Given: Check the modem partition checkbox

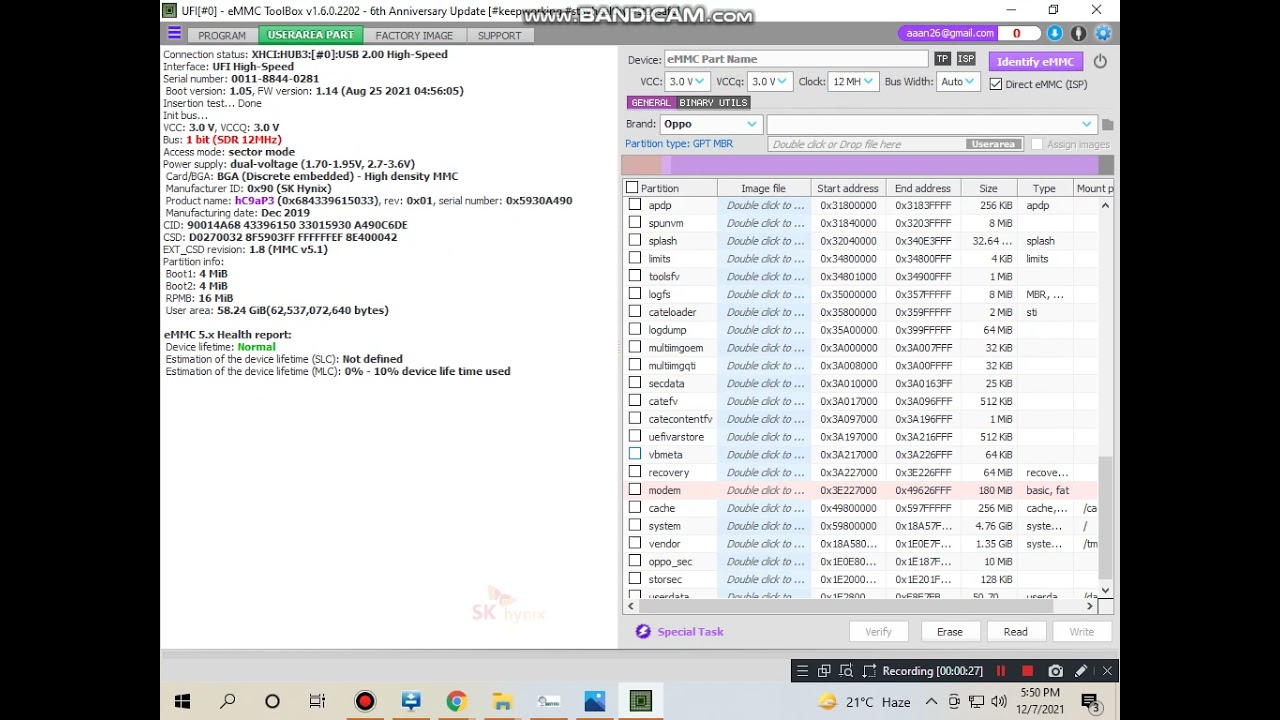Looking at the screenshot, I should point(635,490).
